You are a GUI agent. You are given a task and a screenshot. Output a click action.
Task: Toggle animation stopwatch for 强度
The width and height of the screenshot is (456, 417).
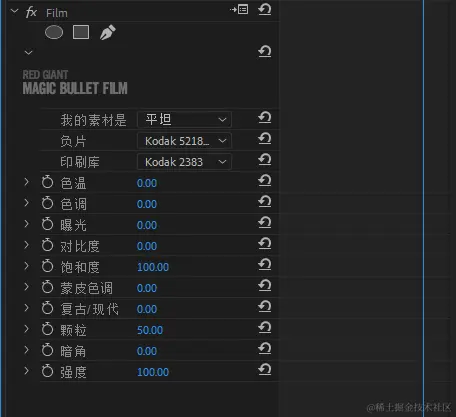[x=47, y=371]
